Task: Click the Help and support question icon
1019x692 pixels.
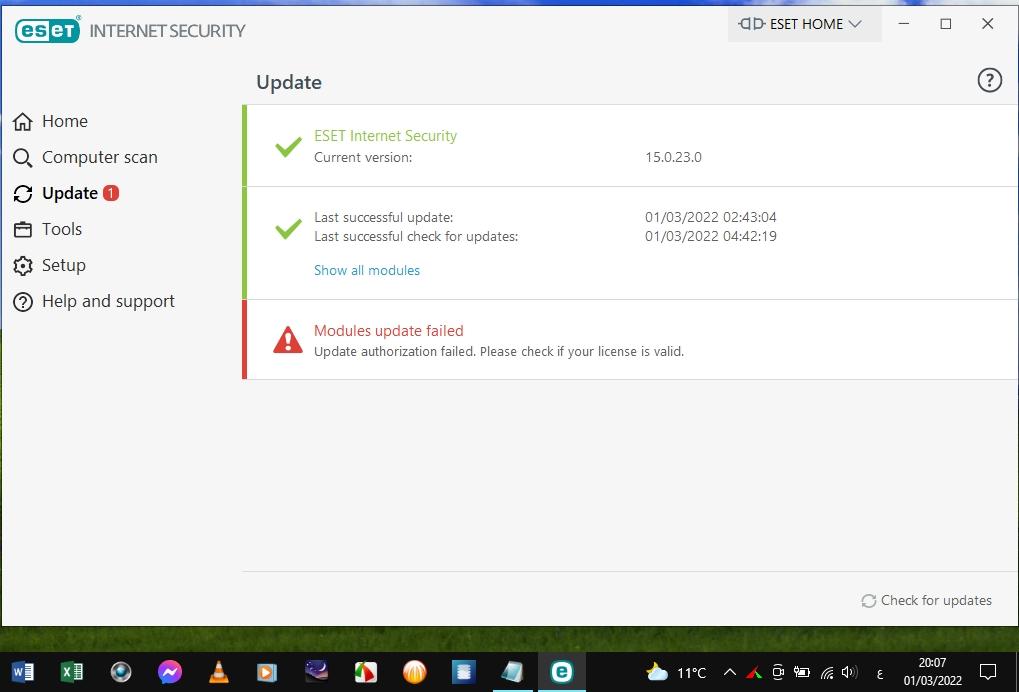Action: tap(23, 302)
